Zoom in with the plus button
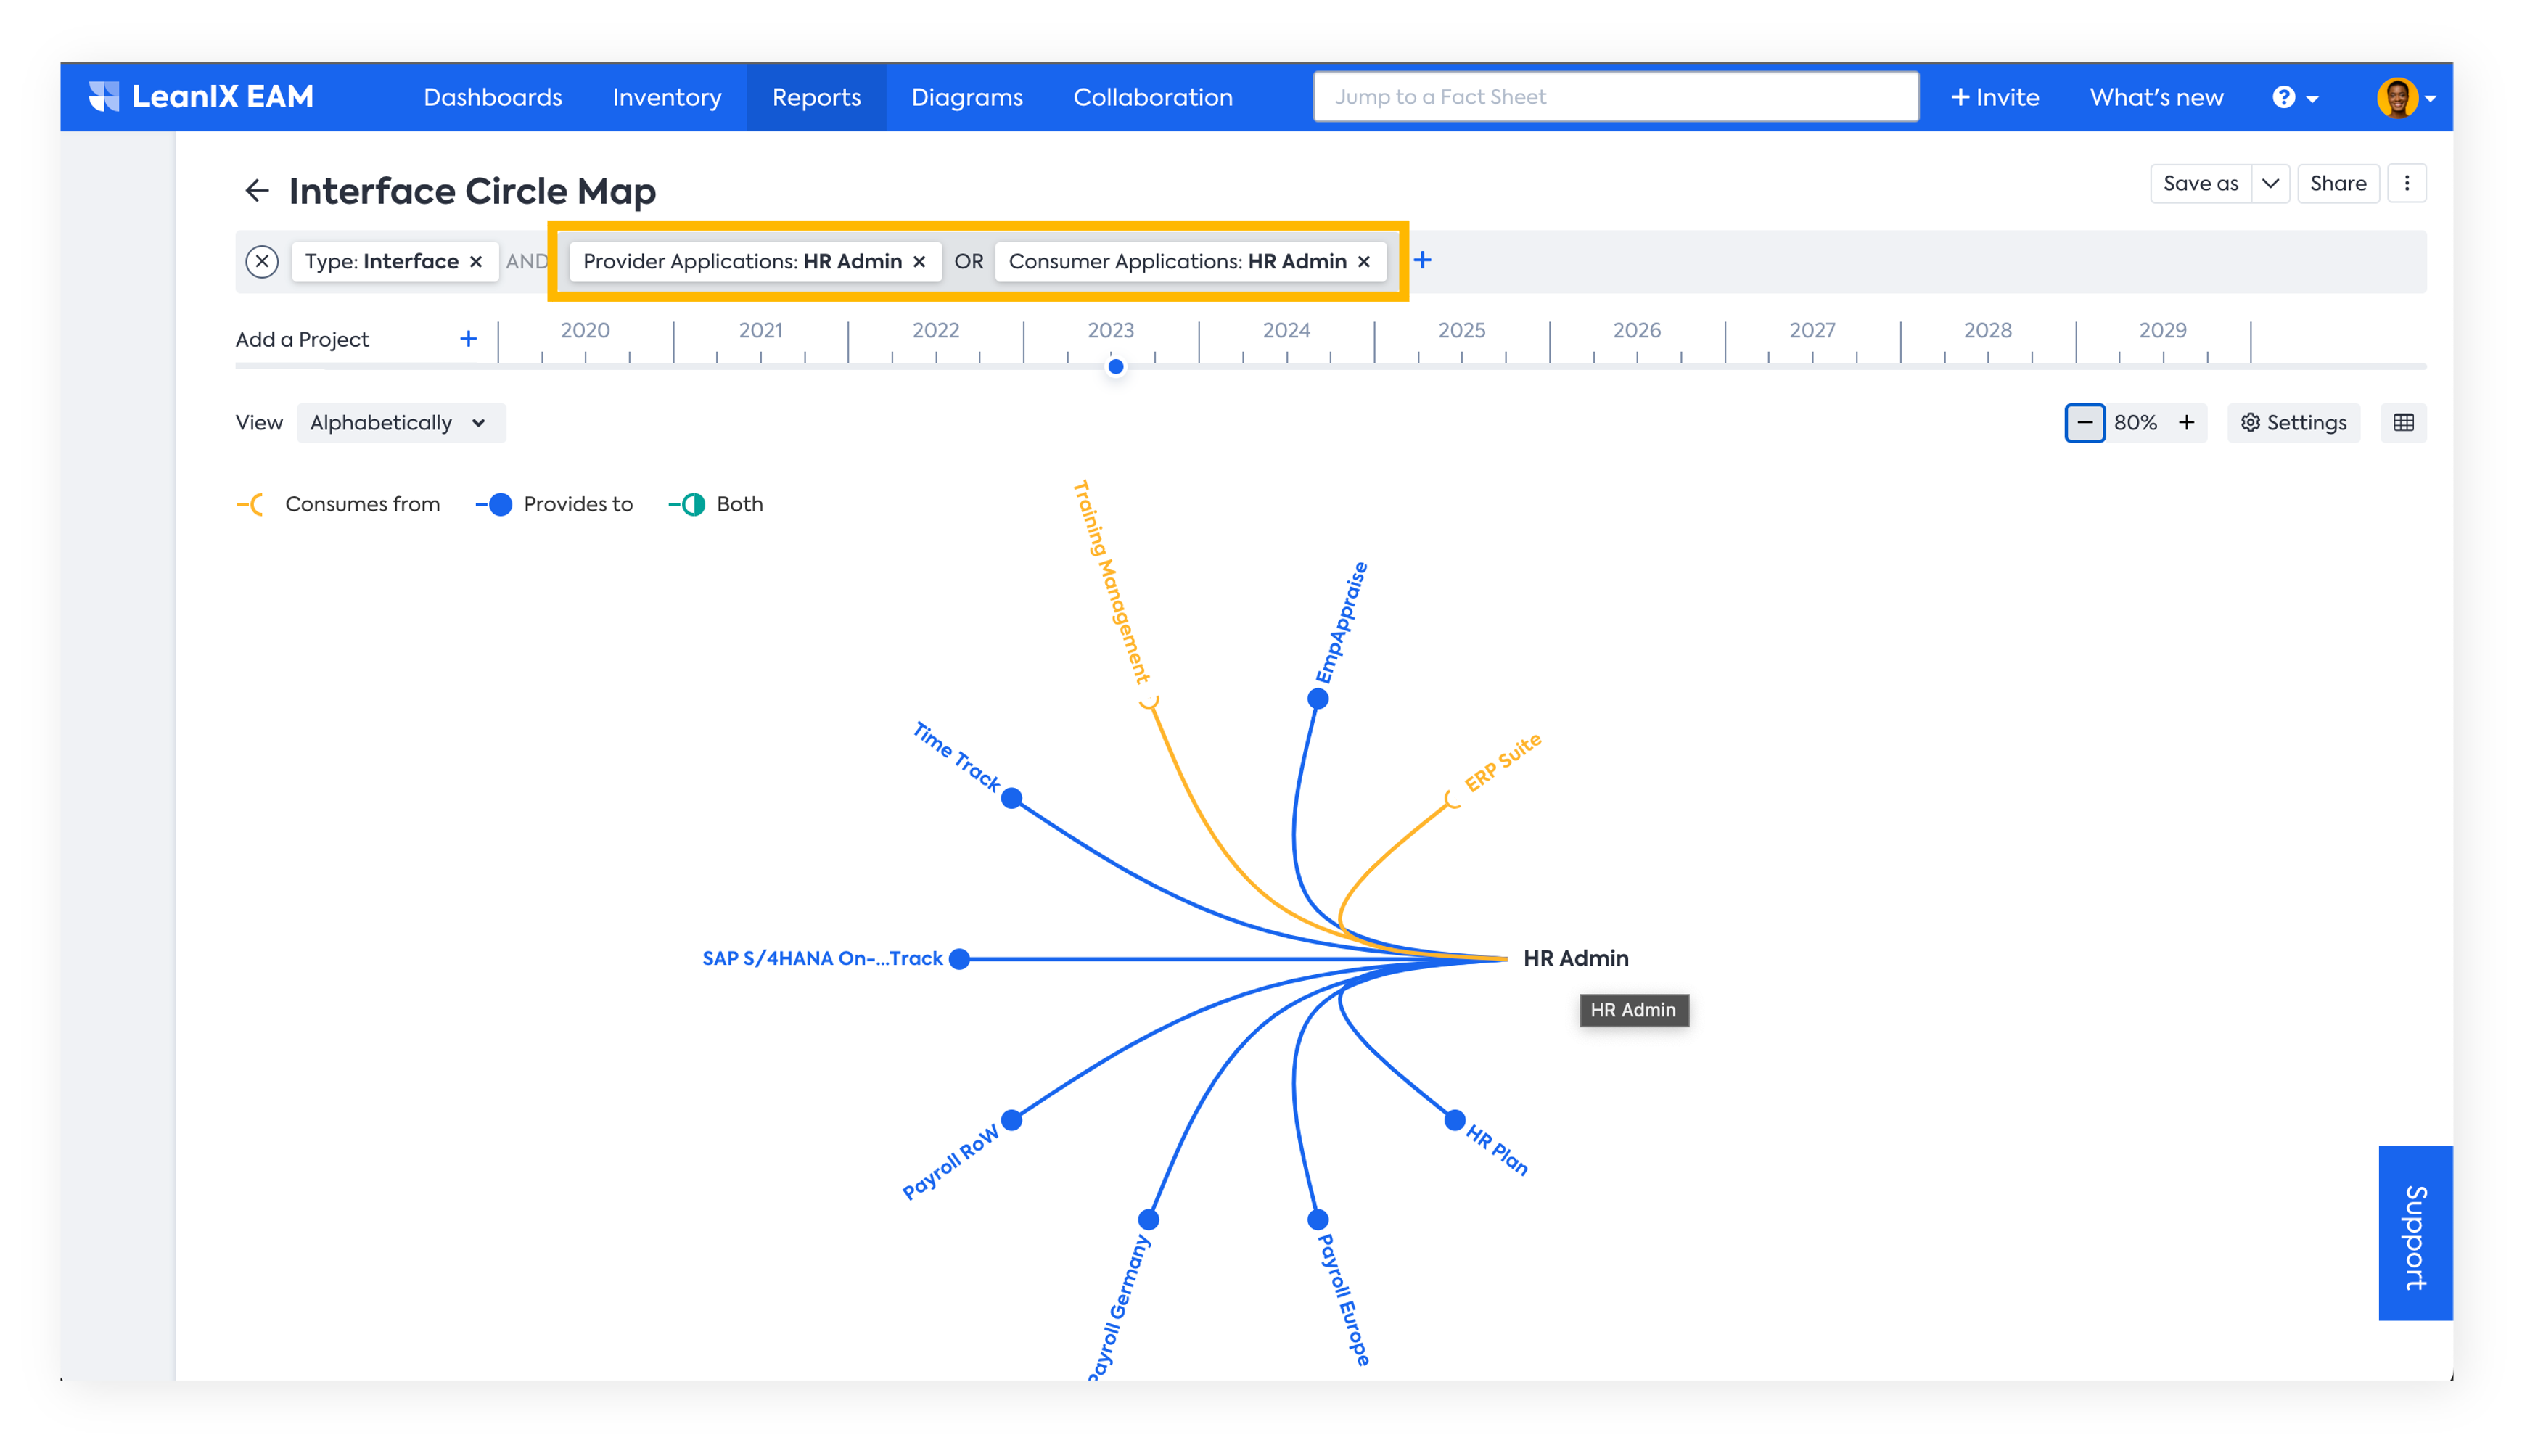 [x=2187, y=423]
